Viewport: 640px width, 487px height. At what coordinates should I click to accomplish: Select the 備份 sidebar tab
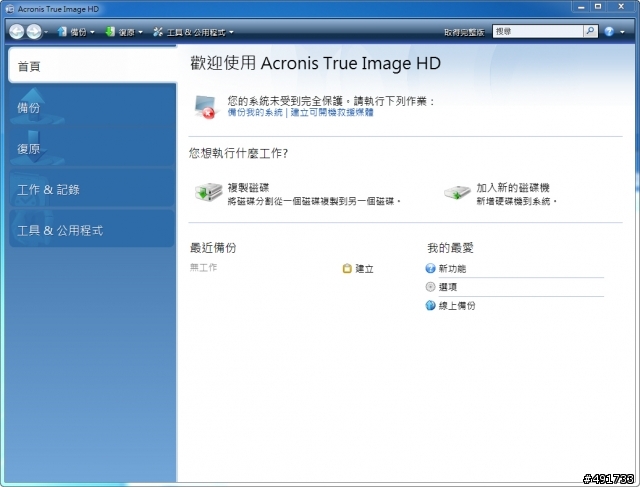(92, 107)
